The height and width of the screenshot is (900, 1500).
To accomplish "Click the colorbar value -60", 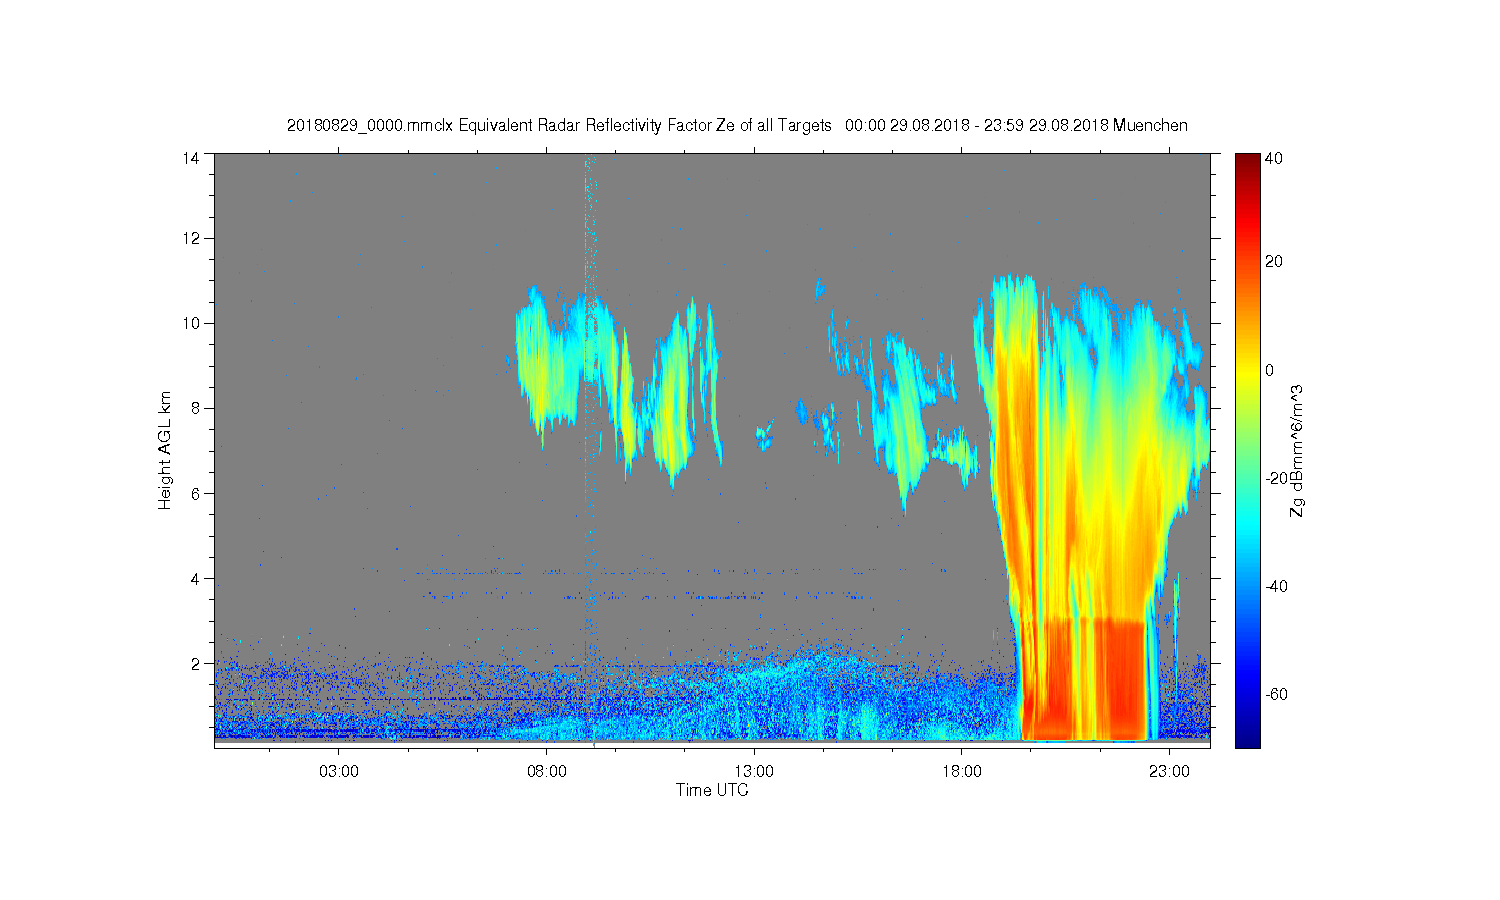I will click(x=1277, y=694).
